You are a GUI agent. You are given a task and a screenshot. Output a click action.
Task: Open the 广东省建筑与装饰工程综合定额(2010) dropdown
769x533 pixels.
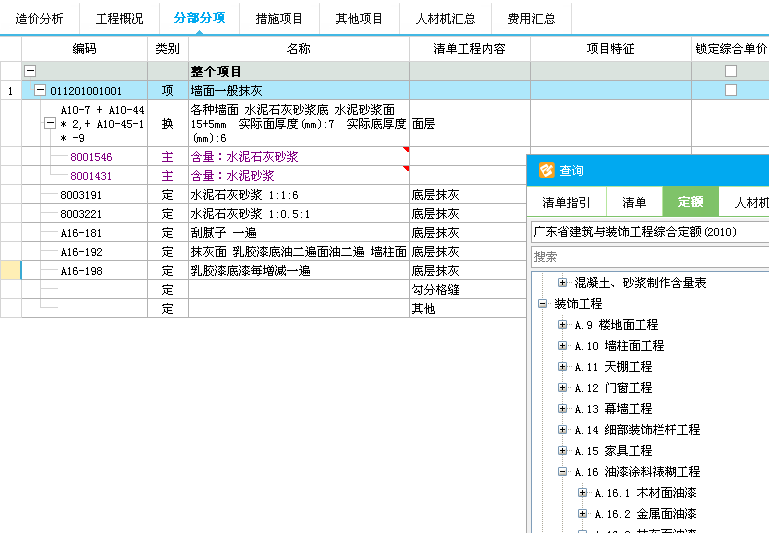tap(650, 231)
